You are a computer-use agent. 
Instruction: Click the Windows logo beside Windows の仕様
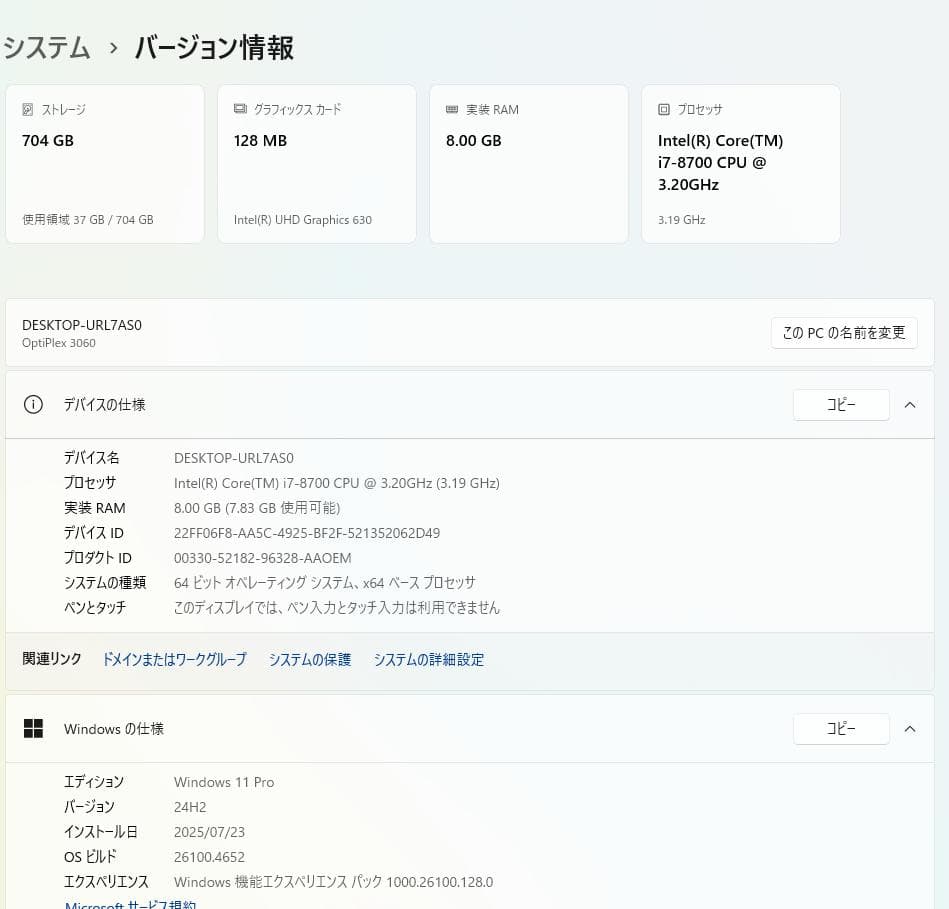(33, 728)
